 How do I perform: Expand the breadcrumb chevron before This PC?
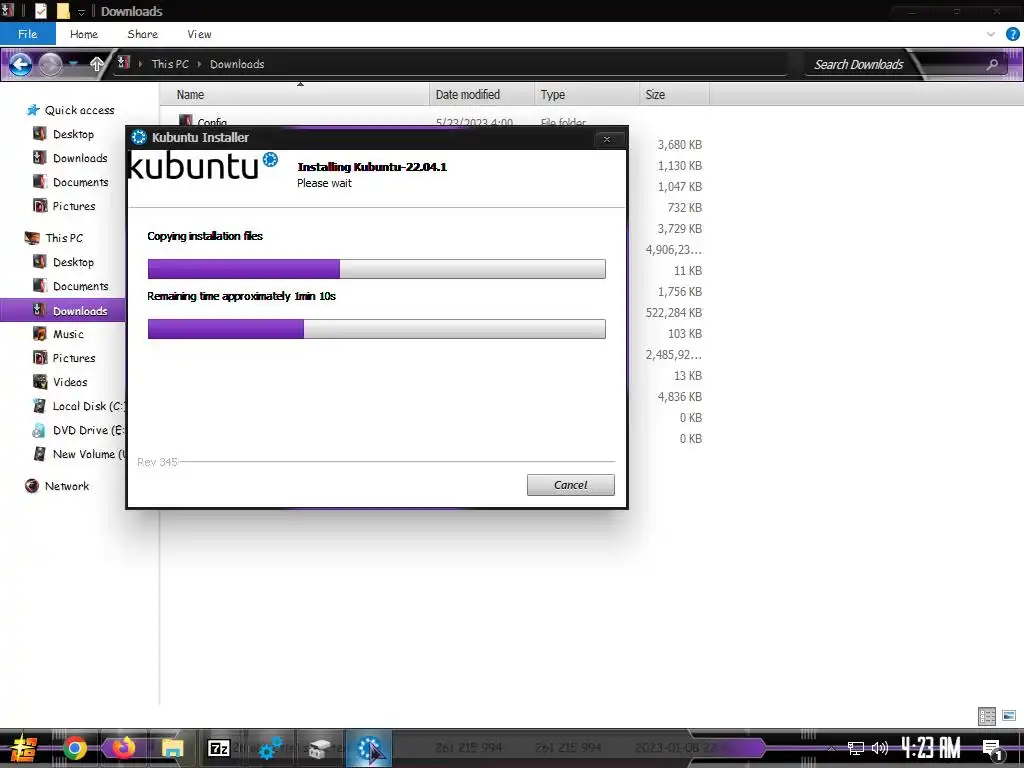click(x=140, y=64)
